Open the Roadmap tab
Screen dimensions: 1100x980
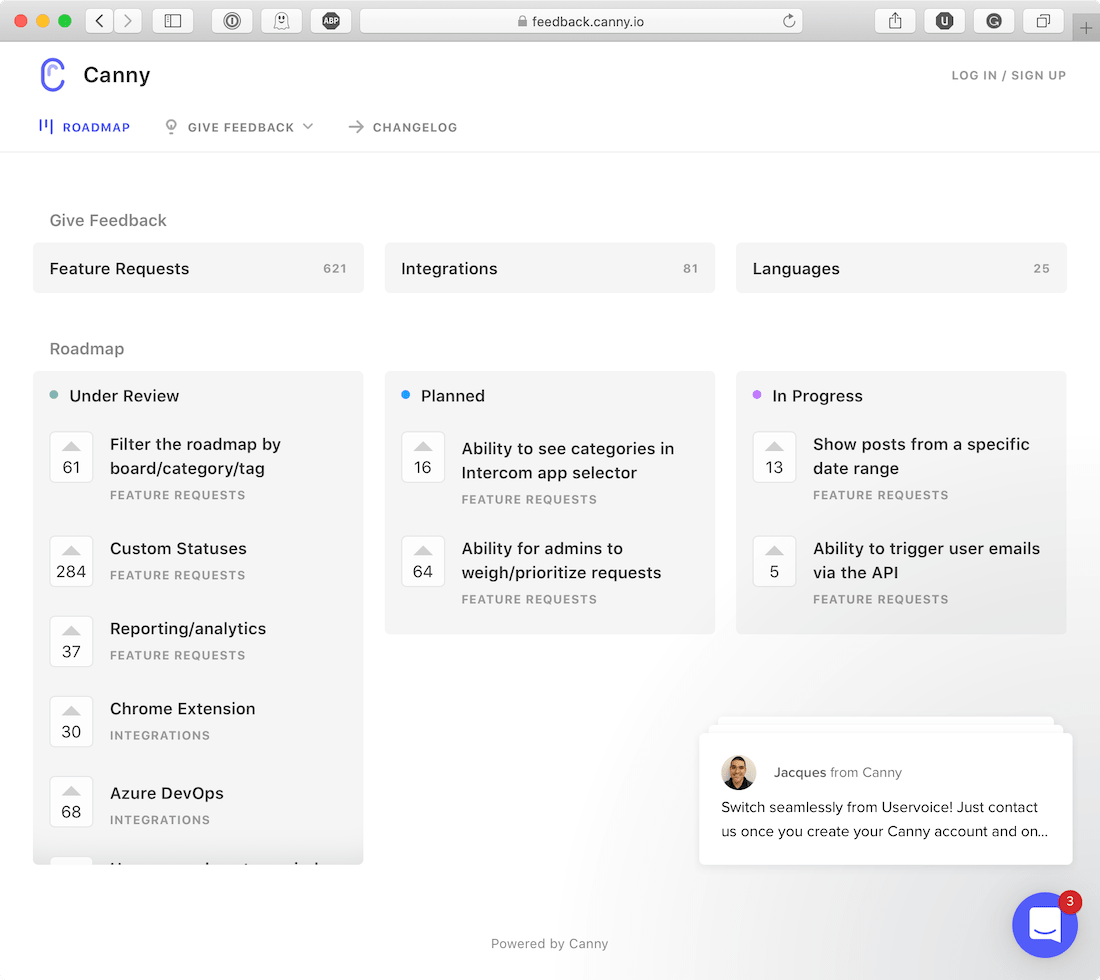85,127
